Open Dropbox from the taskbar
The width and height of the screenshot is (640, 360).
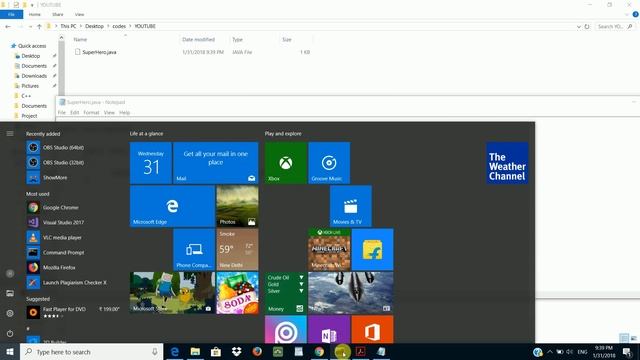[236, 352]
